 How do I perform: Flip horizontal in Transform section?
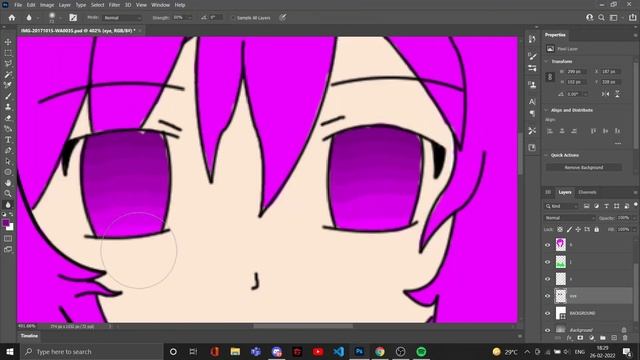click(x=605, y=94)
